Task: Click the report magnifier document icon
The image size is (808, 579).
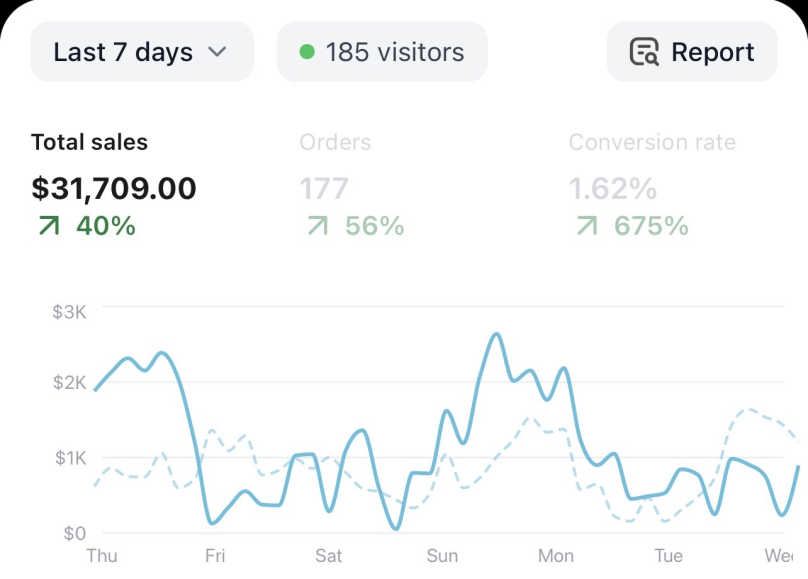Action: pos(644,52)
